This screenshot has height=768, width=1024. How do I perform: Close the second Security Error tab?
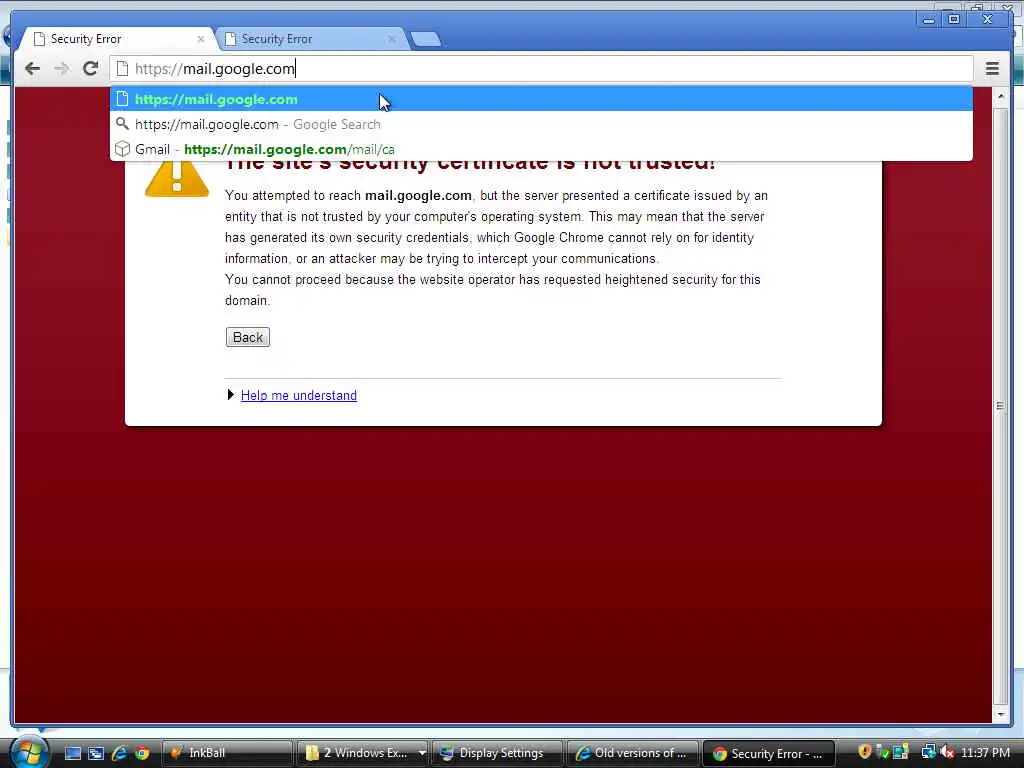391,39
